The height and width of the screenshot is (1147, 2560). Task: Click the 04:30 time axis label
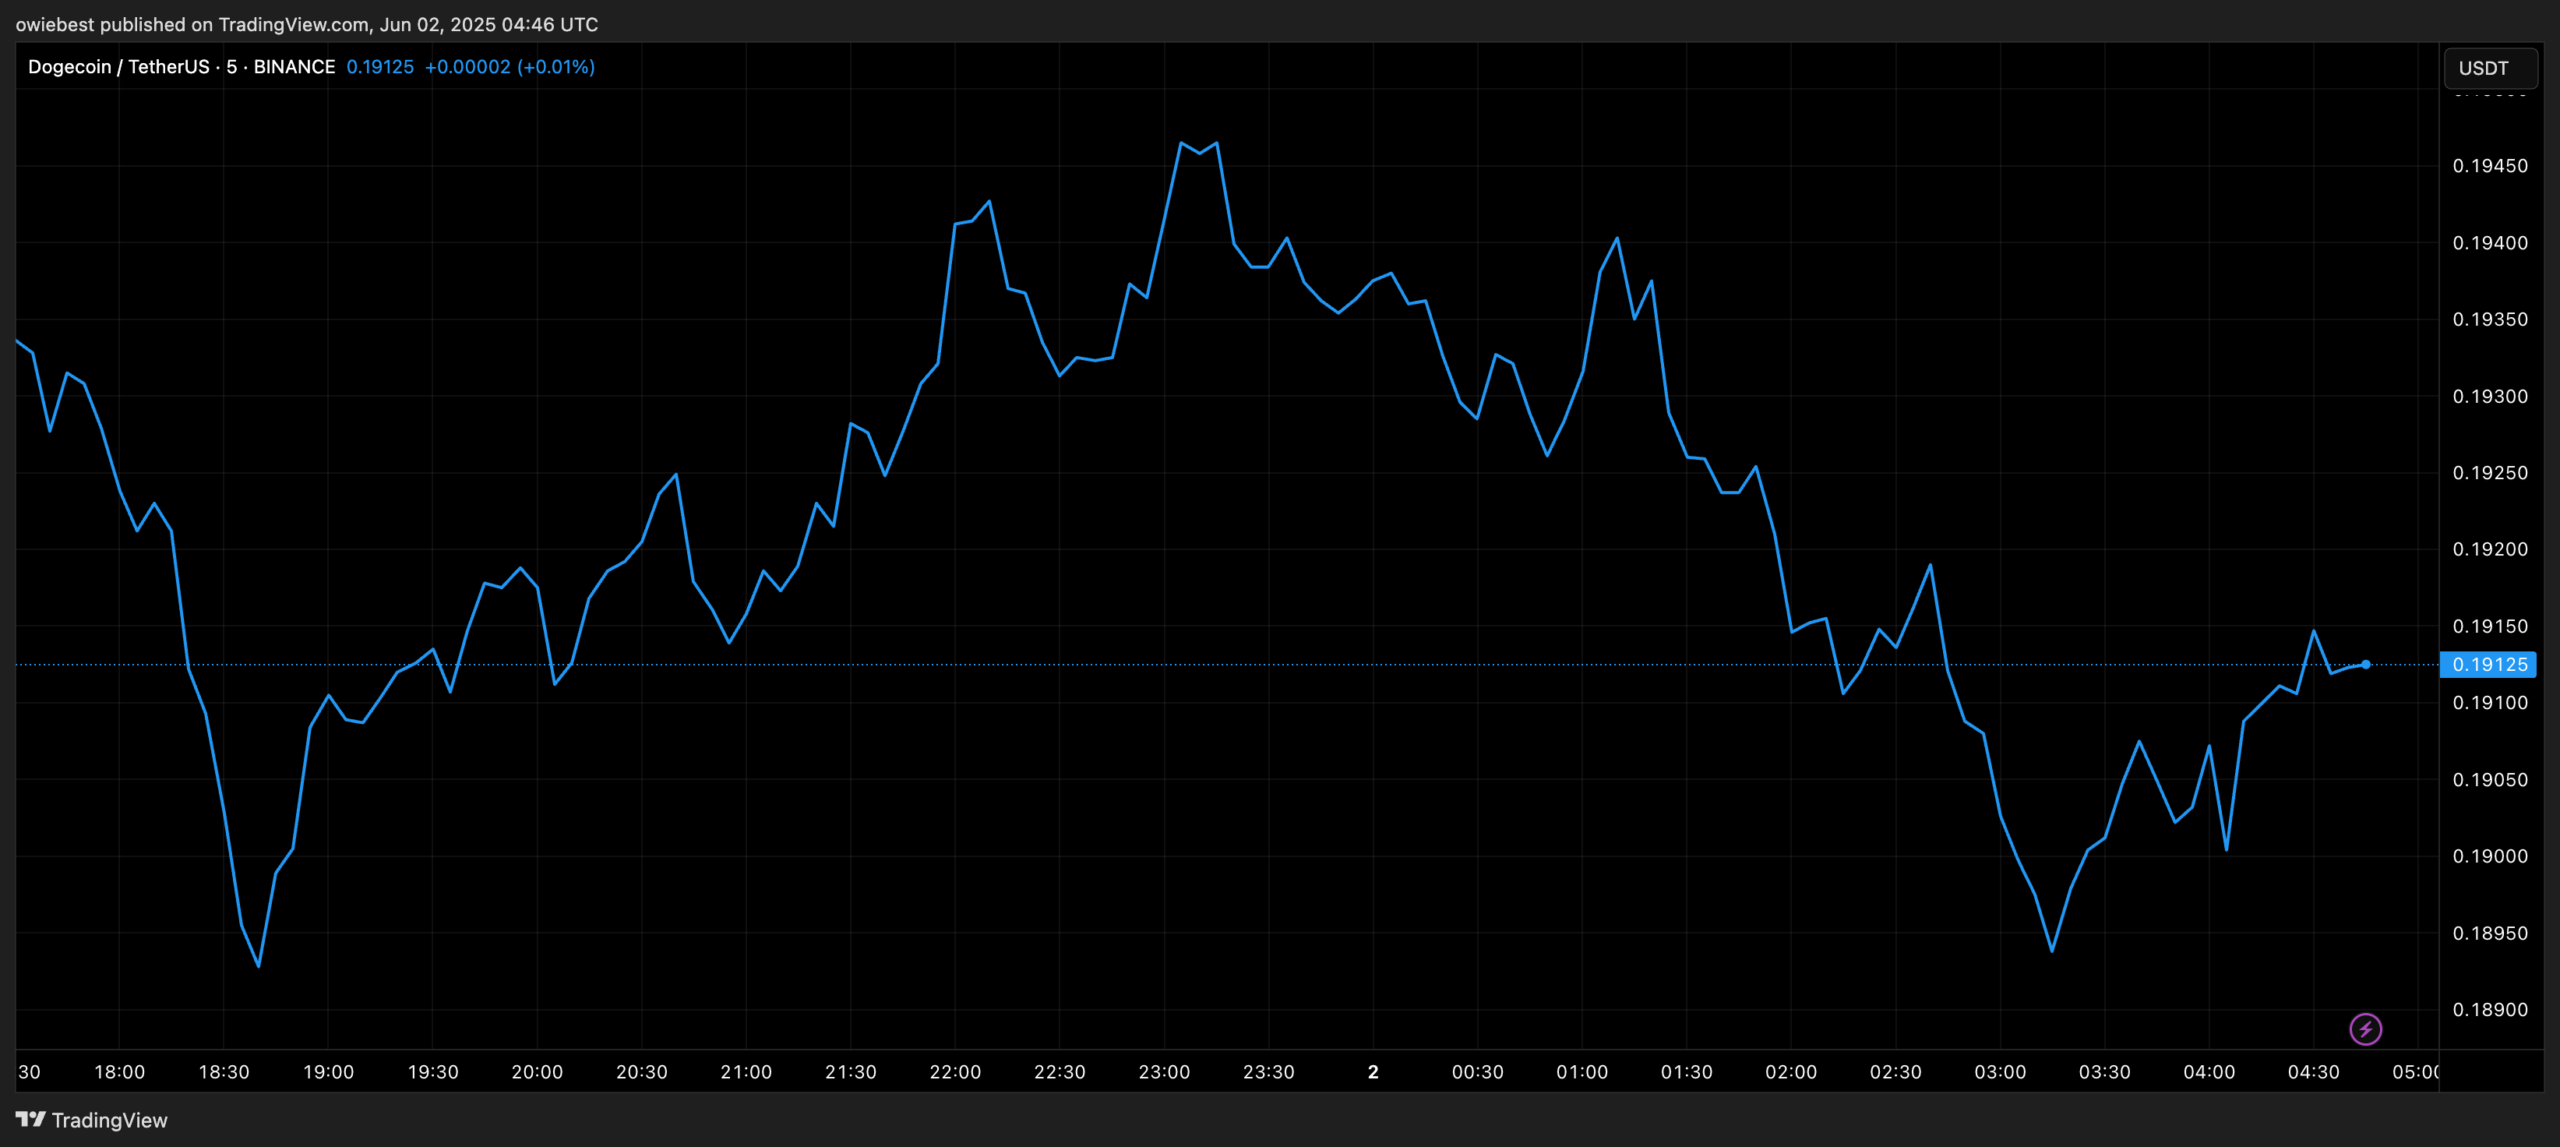pos(2313,1072)
